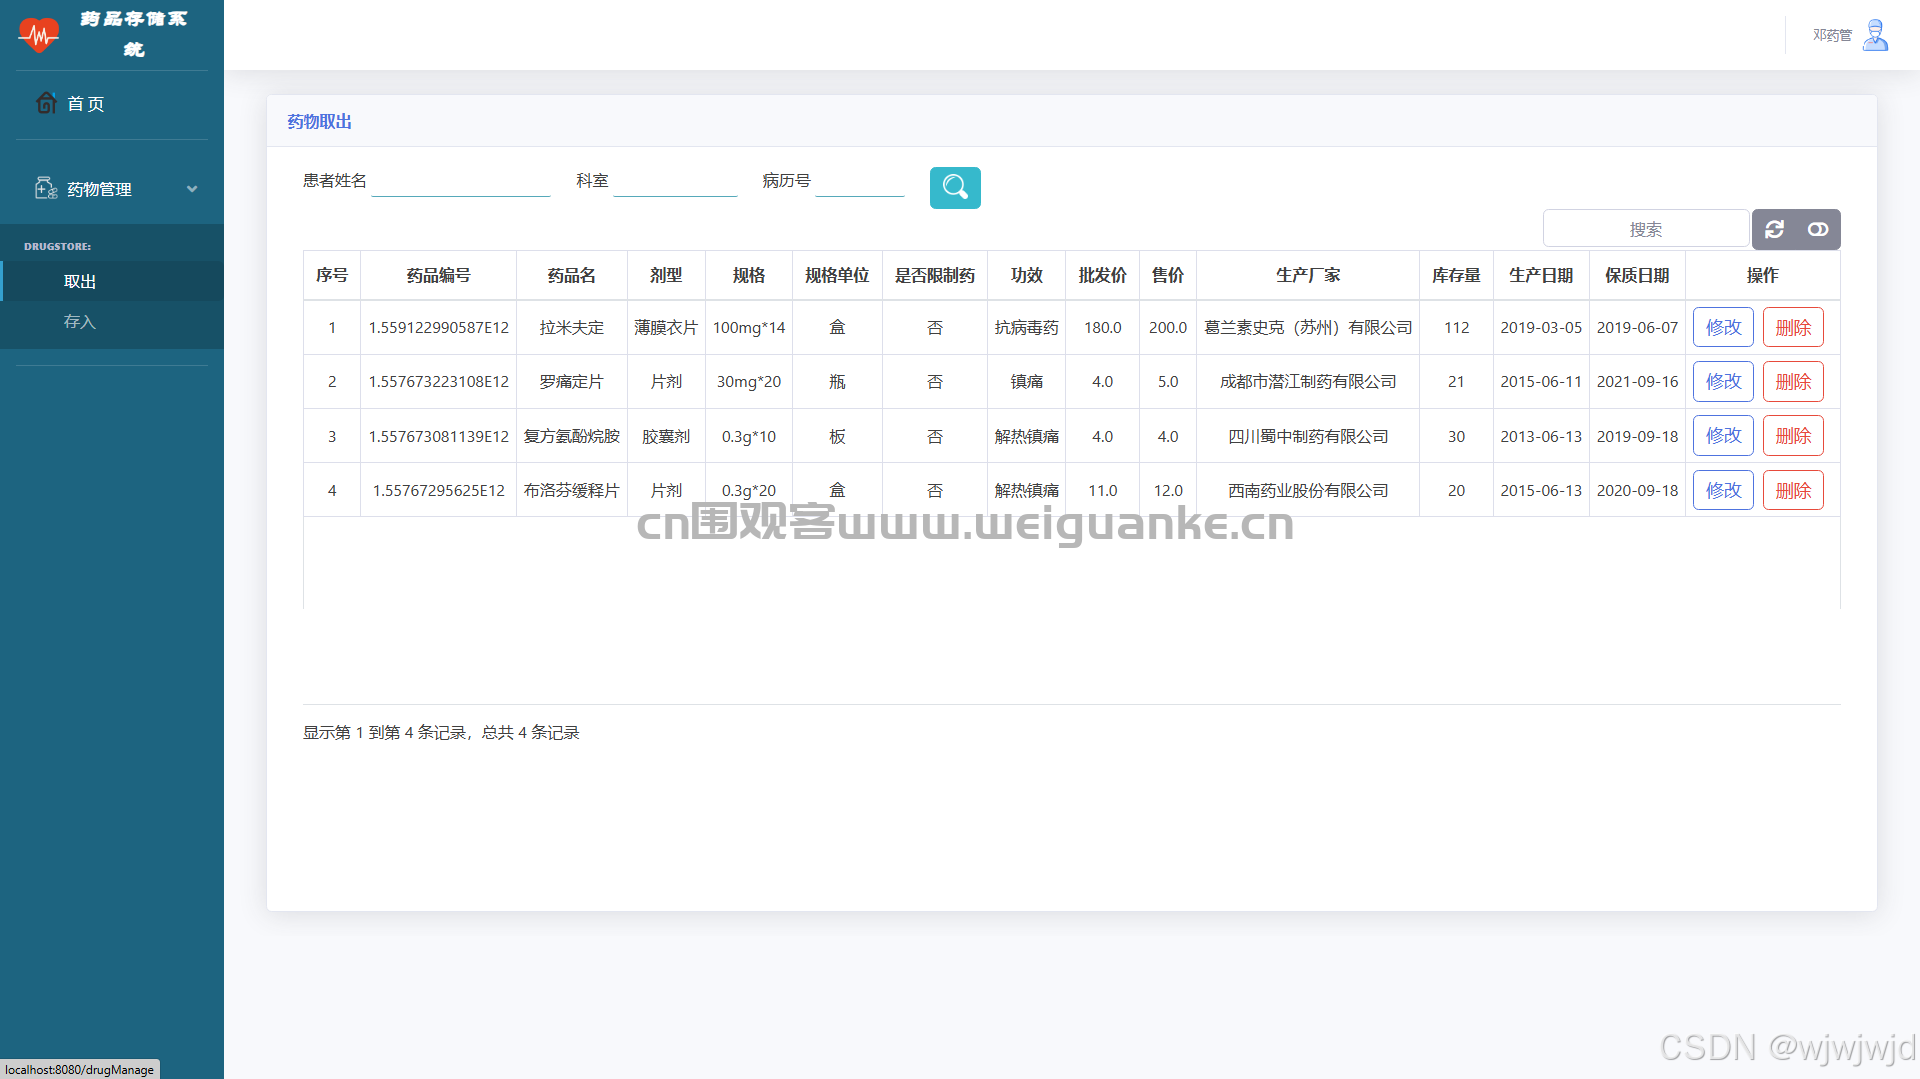Click the 药物取出 panel title
The image size is (1920, 1079).
pyautogui.click(x=319, y=121)
